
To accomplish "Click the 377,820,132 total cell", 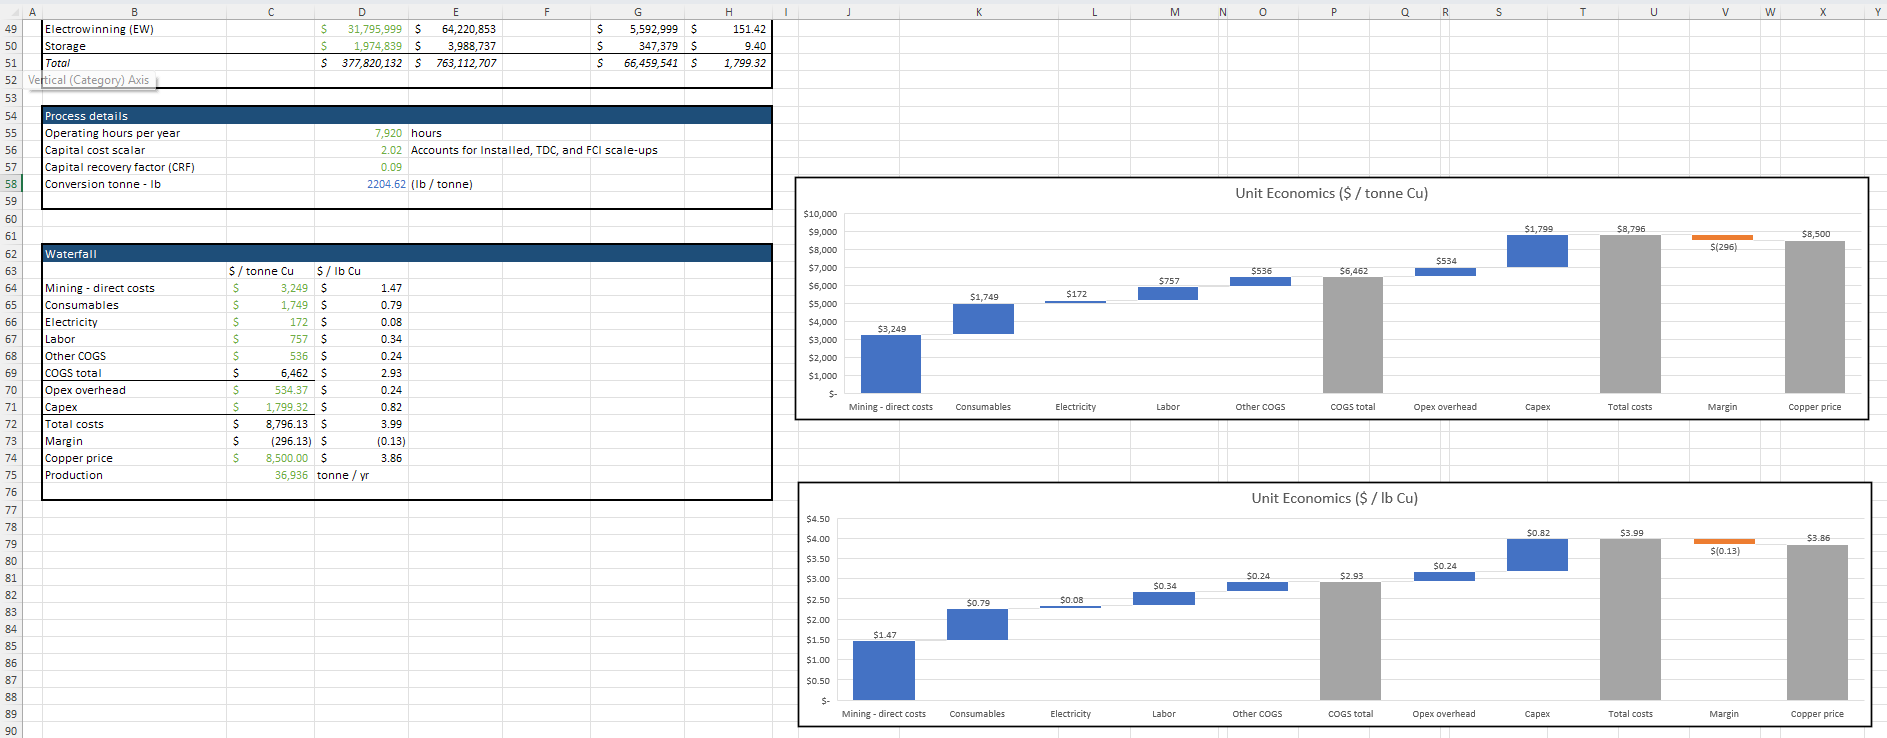I will click(361, 63).
